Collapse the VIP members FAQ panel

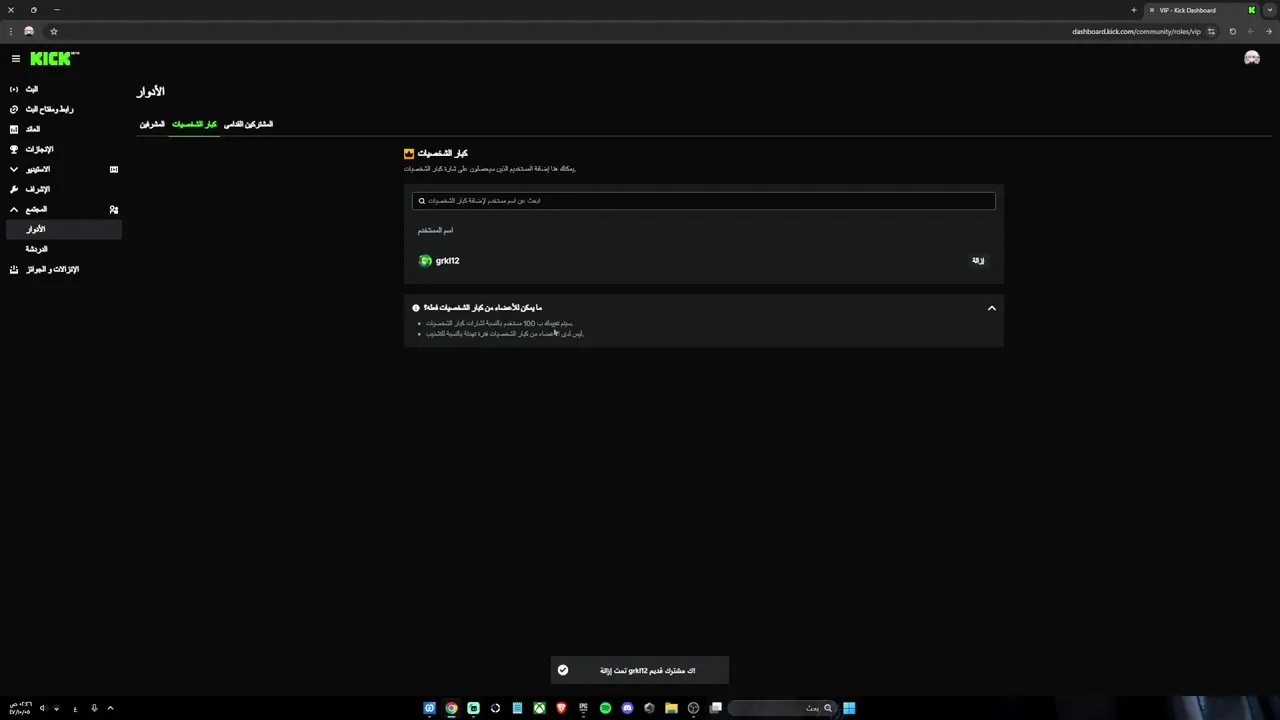[x=992, y=308]
